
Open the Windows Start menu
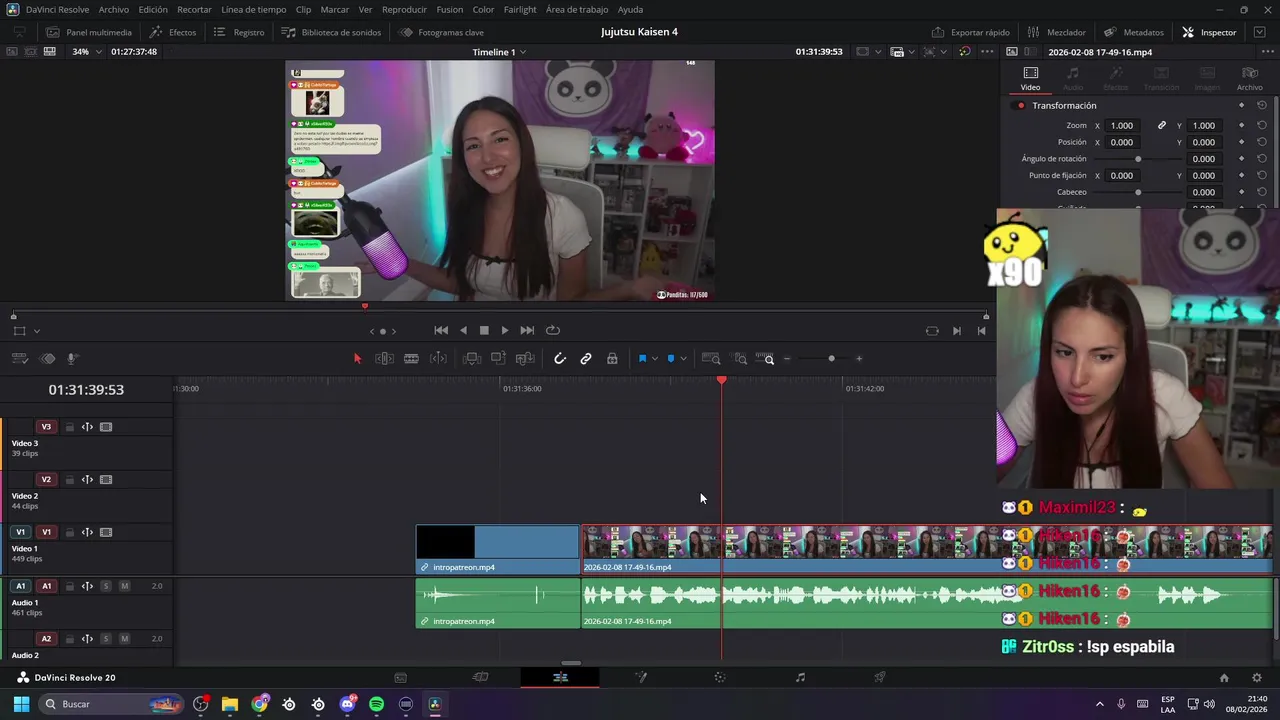21,704
